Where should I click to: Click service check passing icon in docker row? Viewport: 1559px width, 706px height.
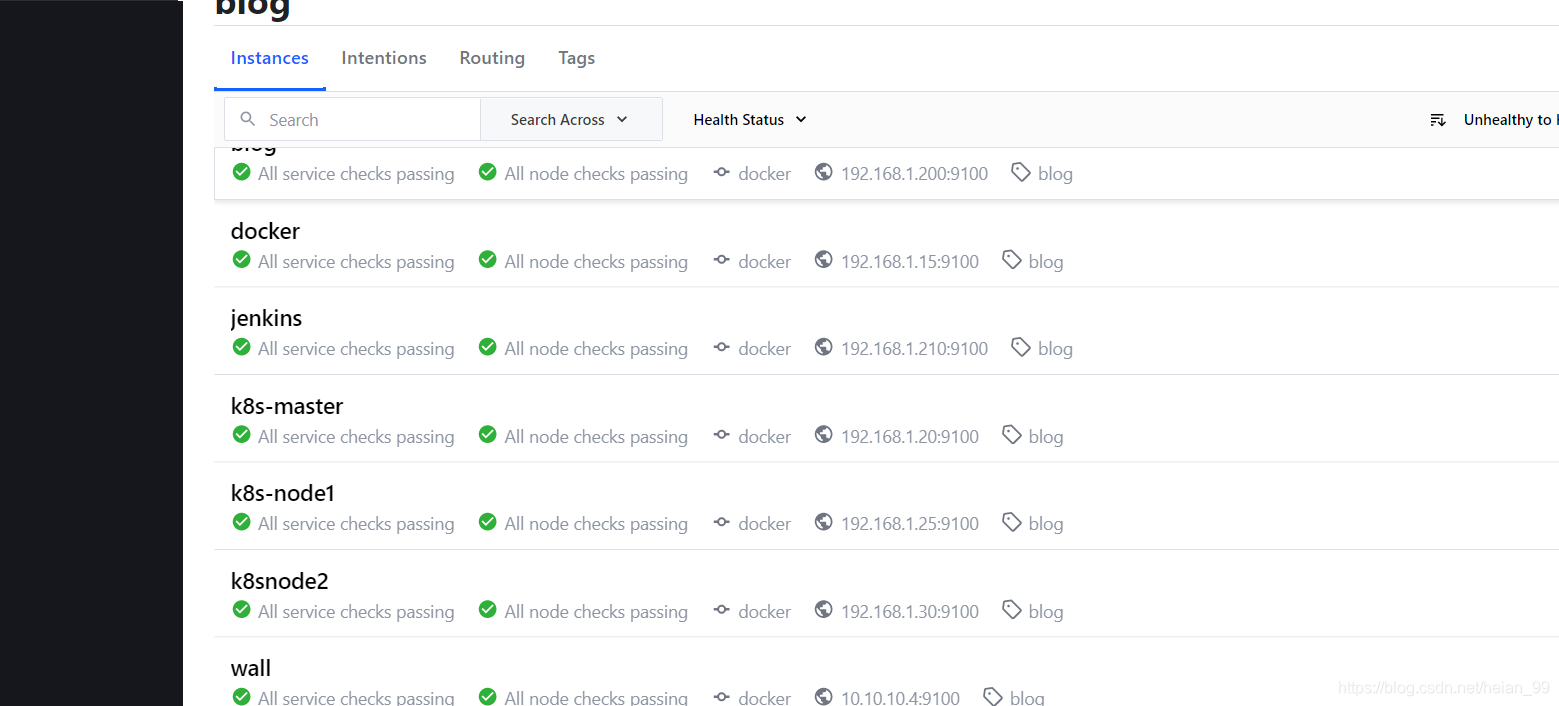pos(241,260)
